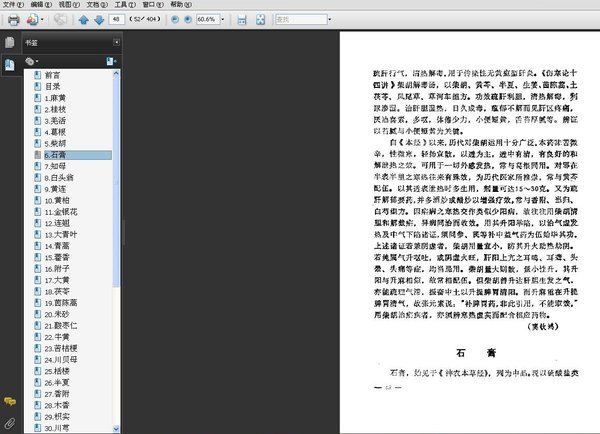Open the 26.半夏 bookmark
Viewport: 600px width, 434px height.
click(x=57, y=382)
